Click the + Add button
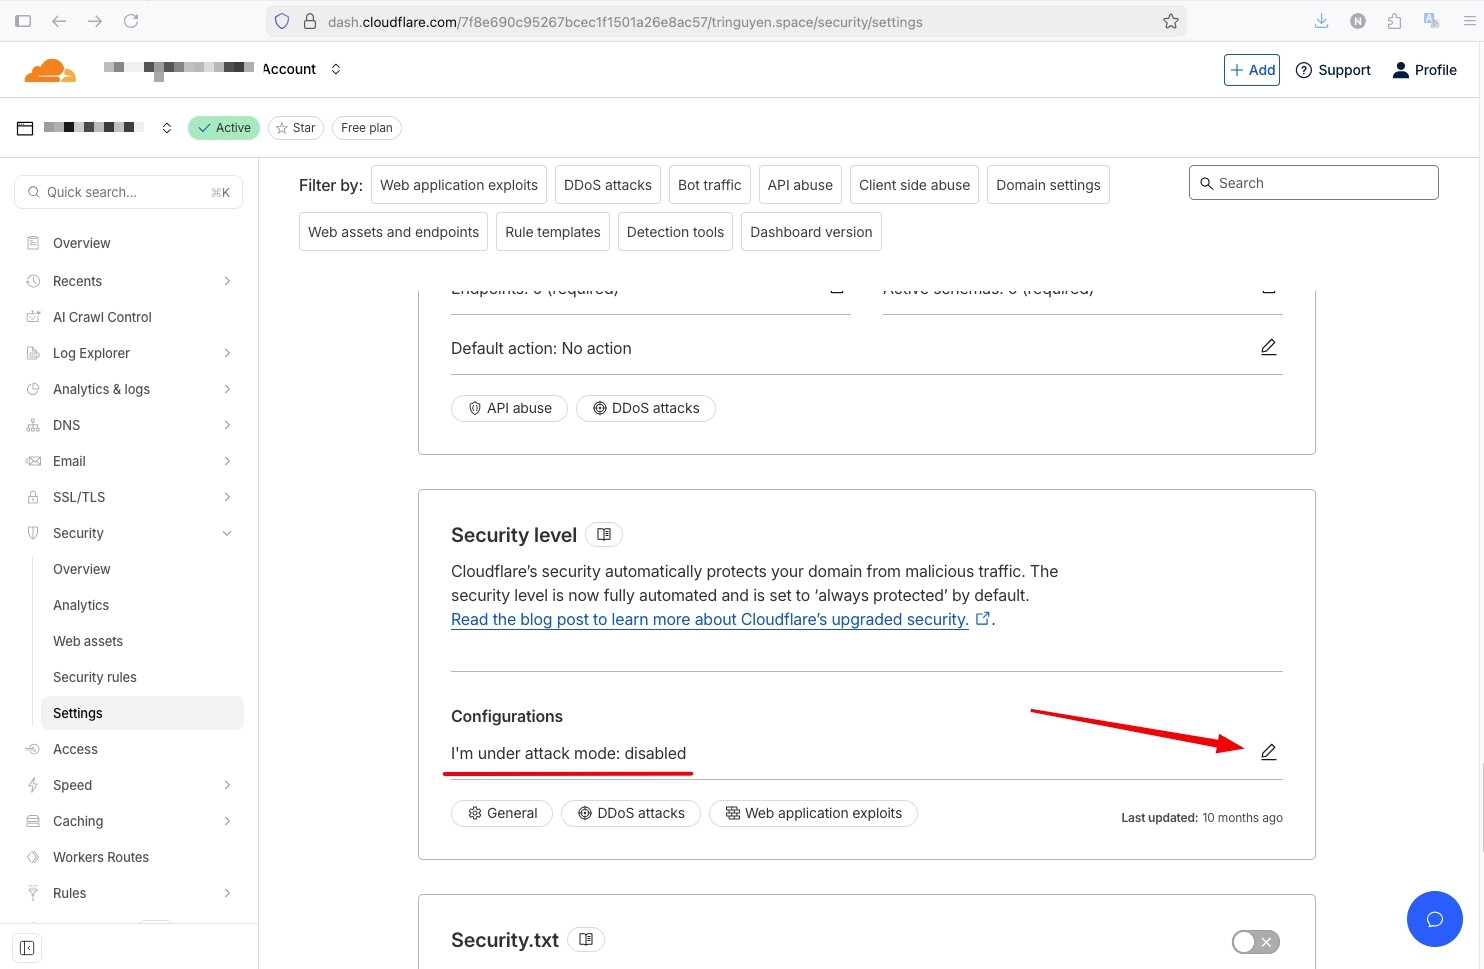The image size is (1484, 969). pyautogui.click(x=1251, y=69)
